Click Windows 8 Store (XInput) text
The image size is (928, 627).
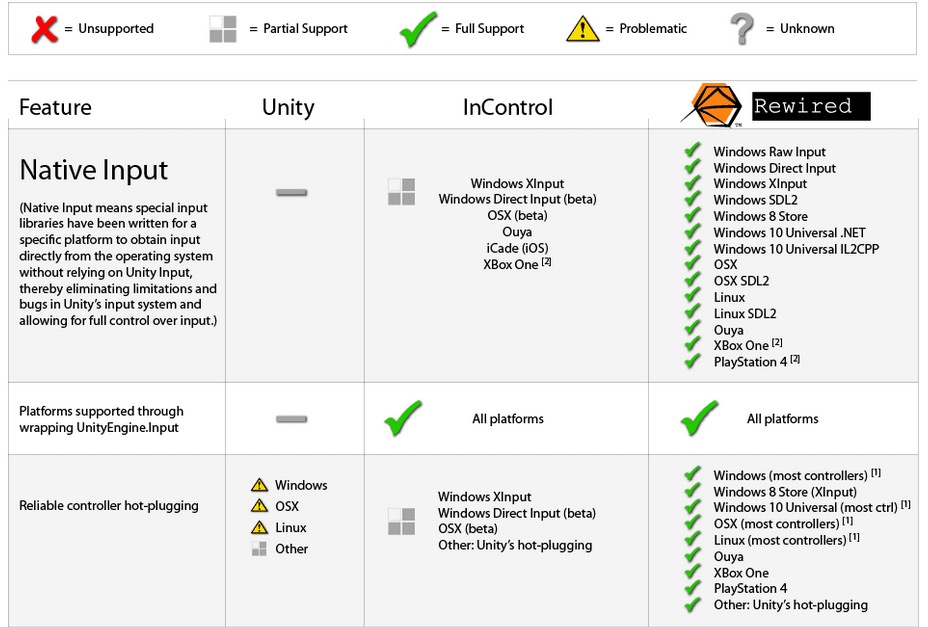coord(785,492)
